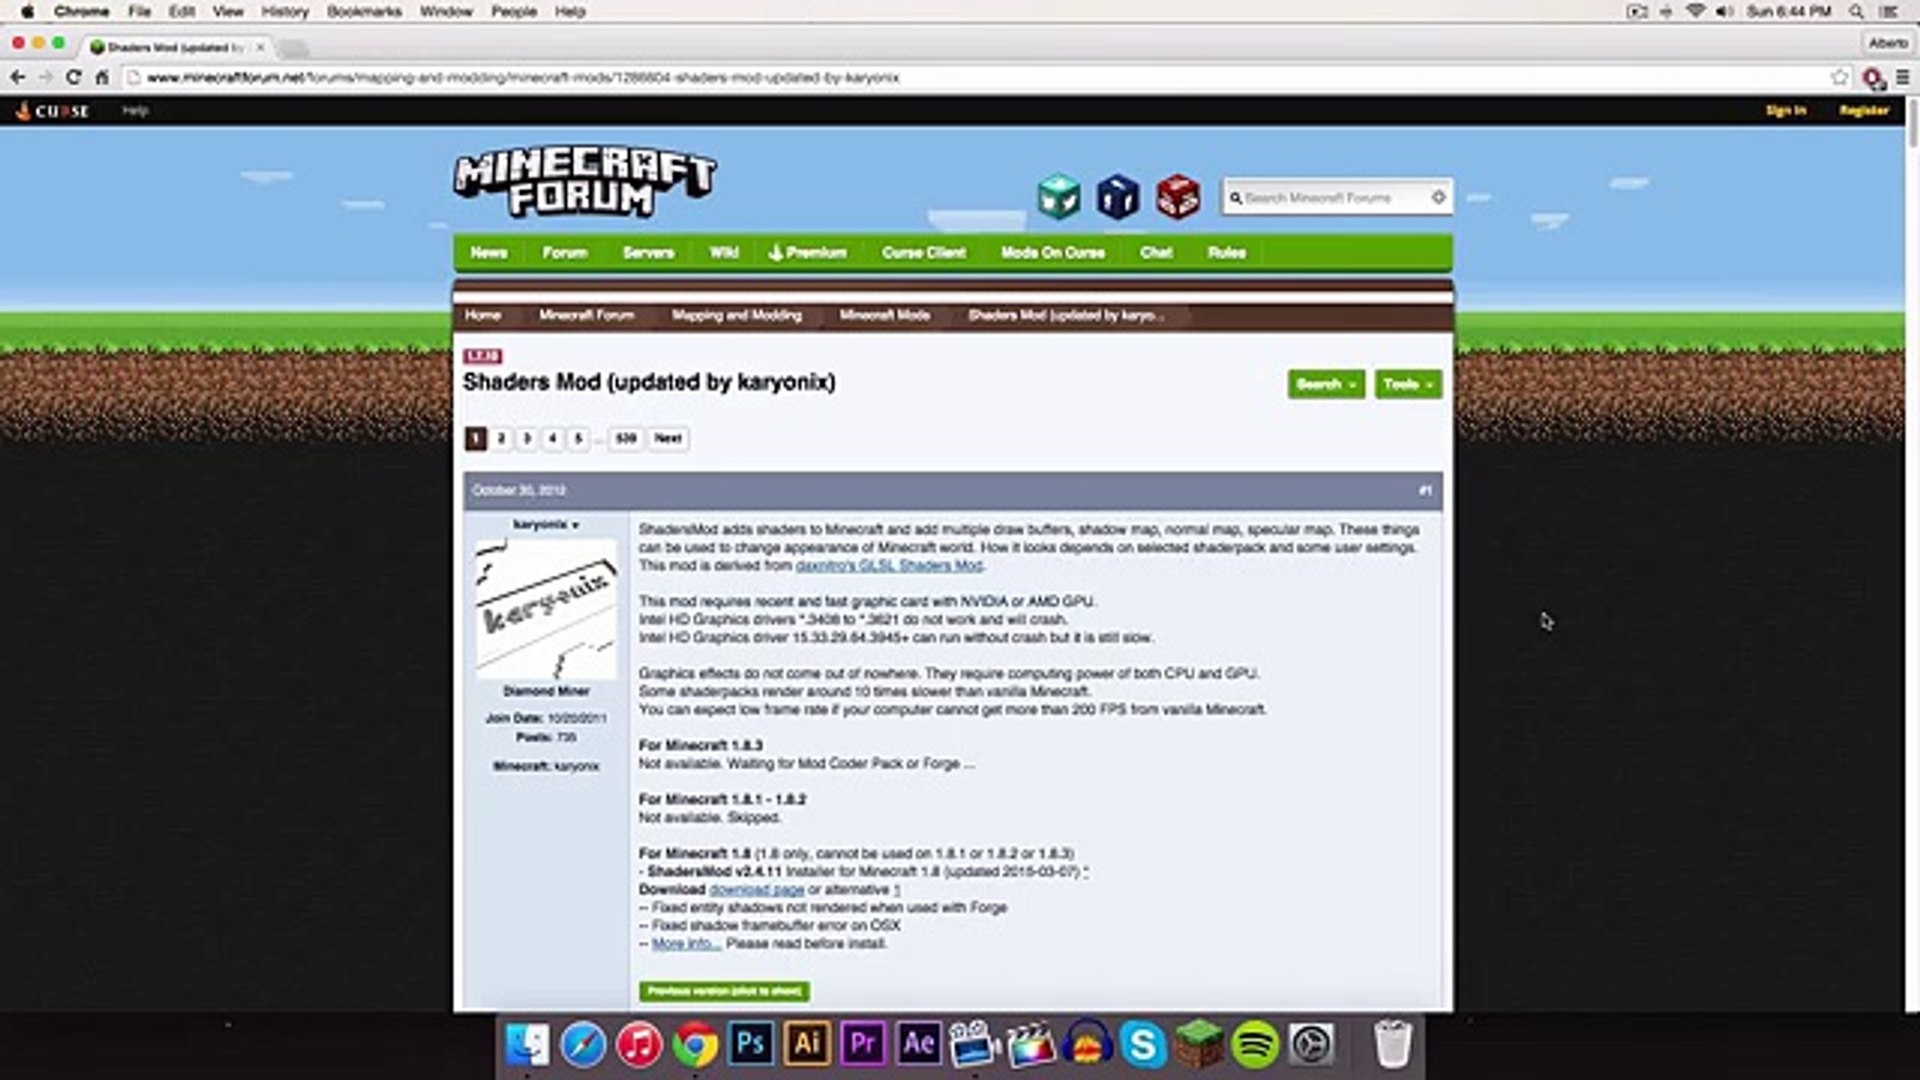Open the Bookmarks menu

click(x=363, y=12)
